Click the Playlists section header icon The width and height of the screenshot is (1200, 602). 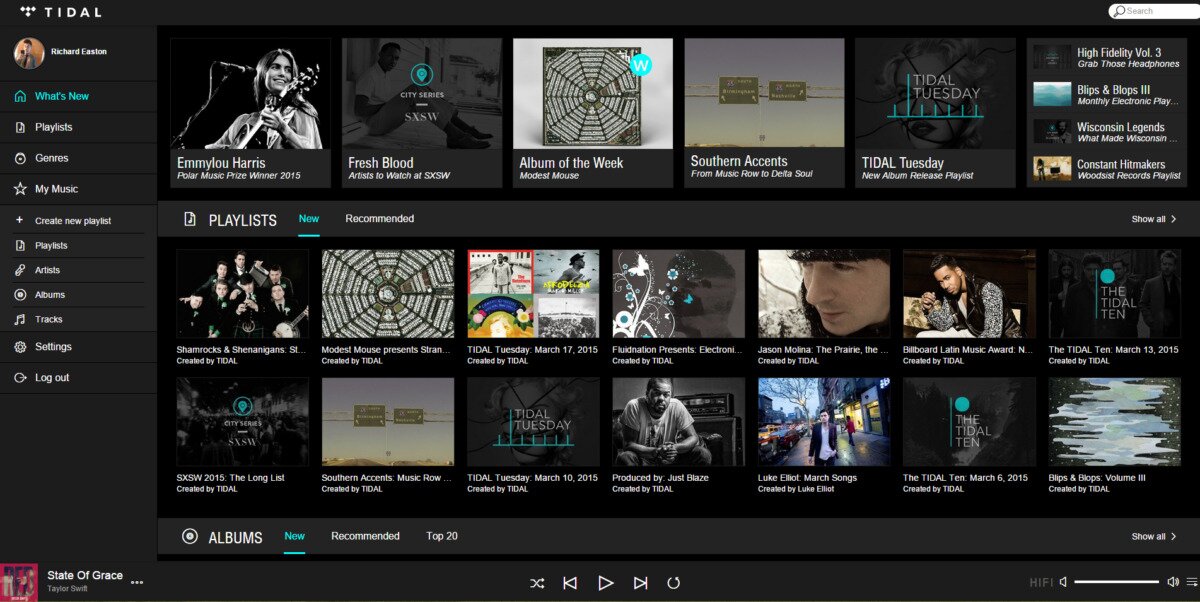(190, 219)
